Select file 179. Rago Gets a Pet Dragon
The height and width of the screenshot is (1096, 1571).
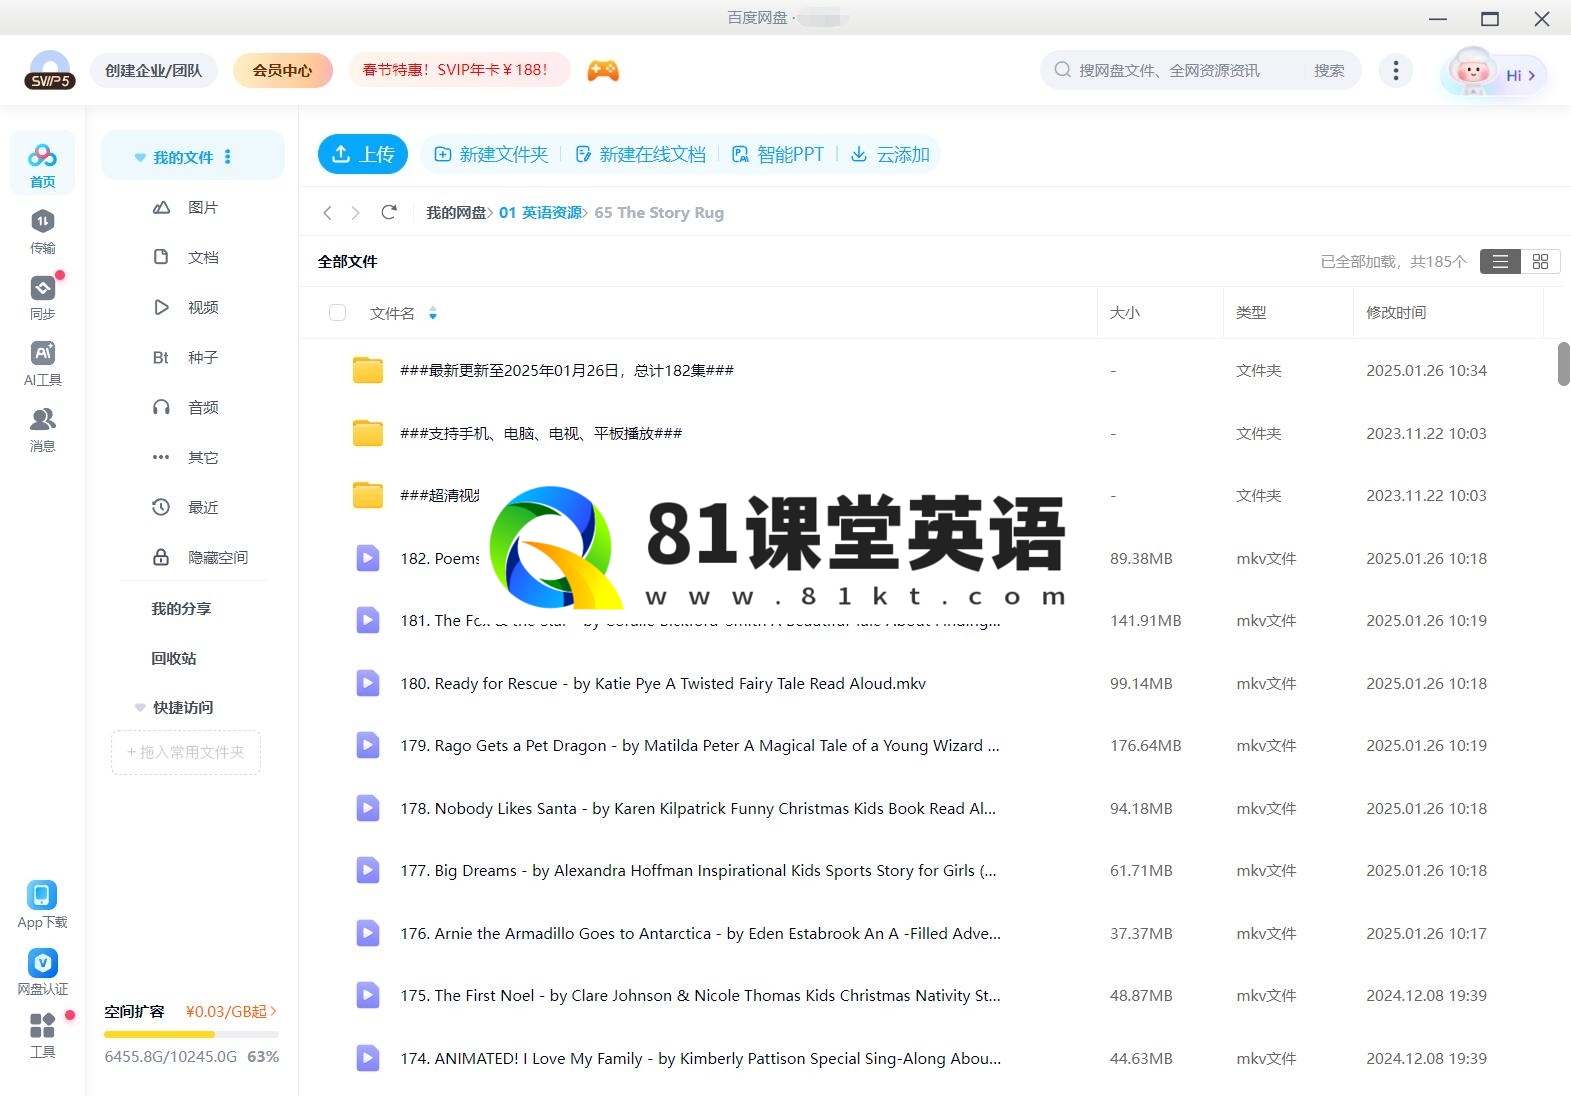pyautogui.click(x=700, y=745)
